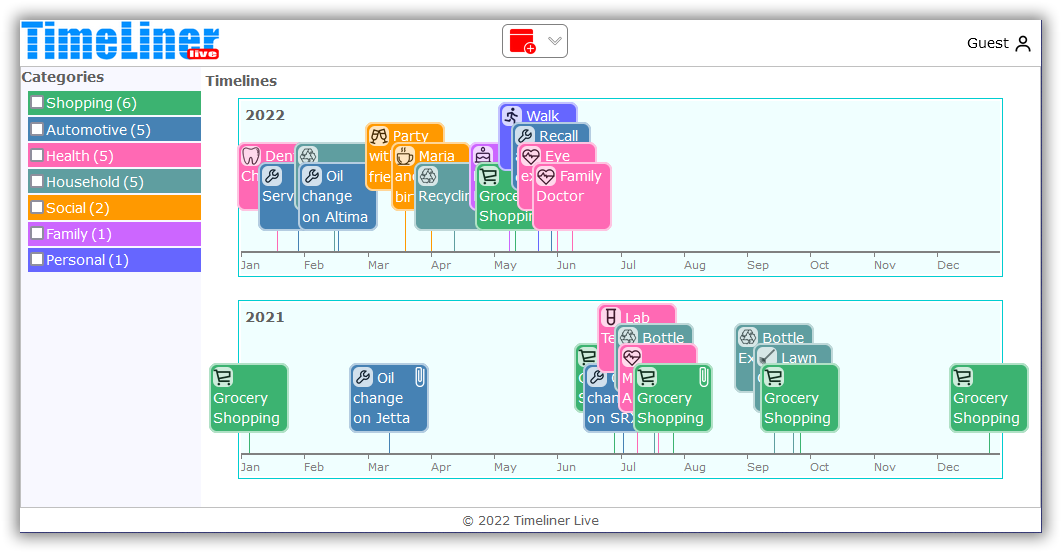
Task: Click the © 2022 Timeliner Live footer text
Action: 530,520
